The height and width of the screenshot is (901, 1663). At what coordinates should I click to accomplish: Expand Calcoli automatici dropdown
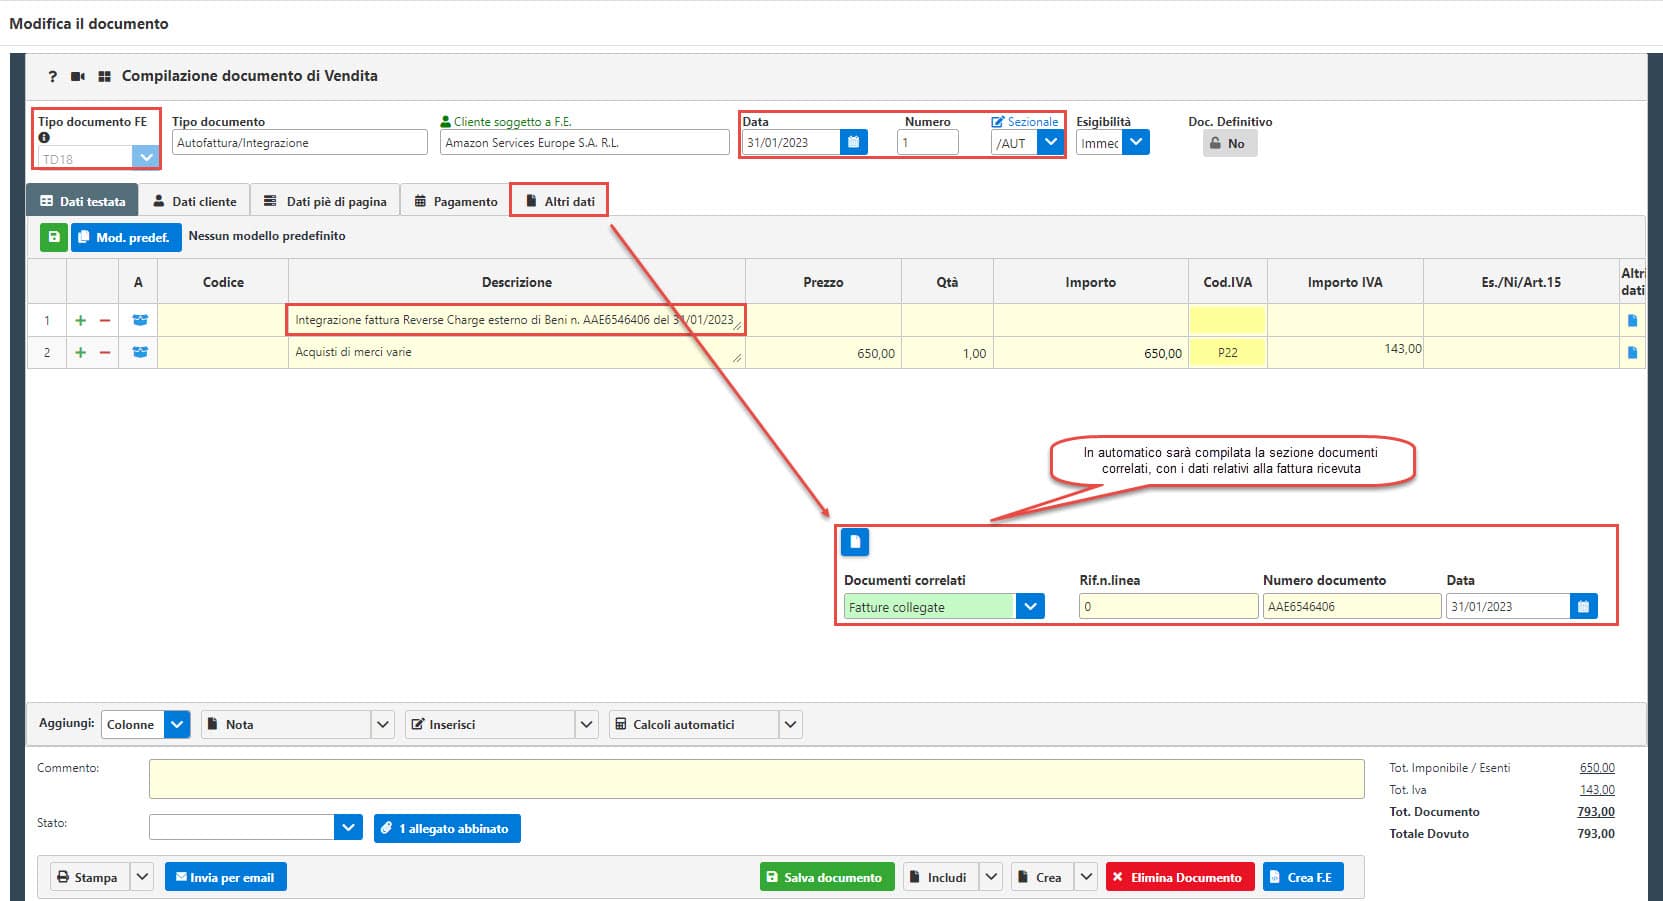pos(790,724)
